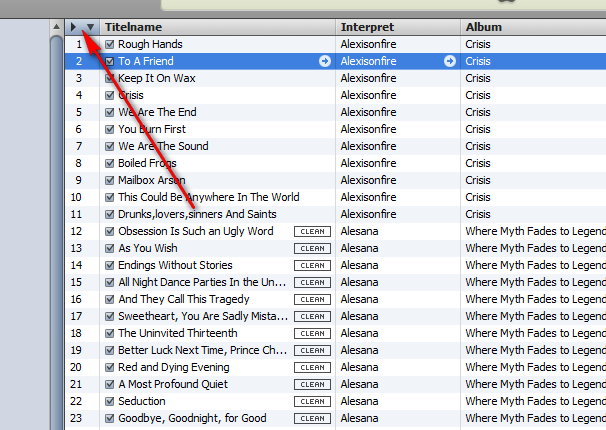The height and width of the screenshot is (430, 606).
Task: Click the right-pointing triangle in the header
Action: point(73,27)
